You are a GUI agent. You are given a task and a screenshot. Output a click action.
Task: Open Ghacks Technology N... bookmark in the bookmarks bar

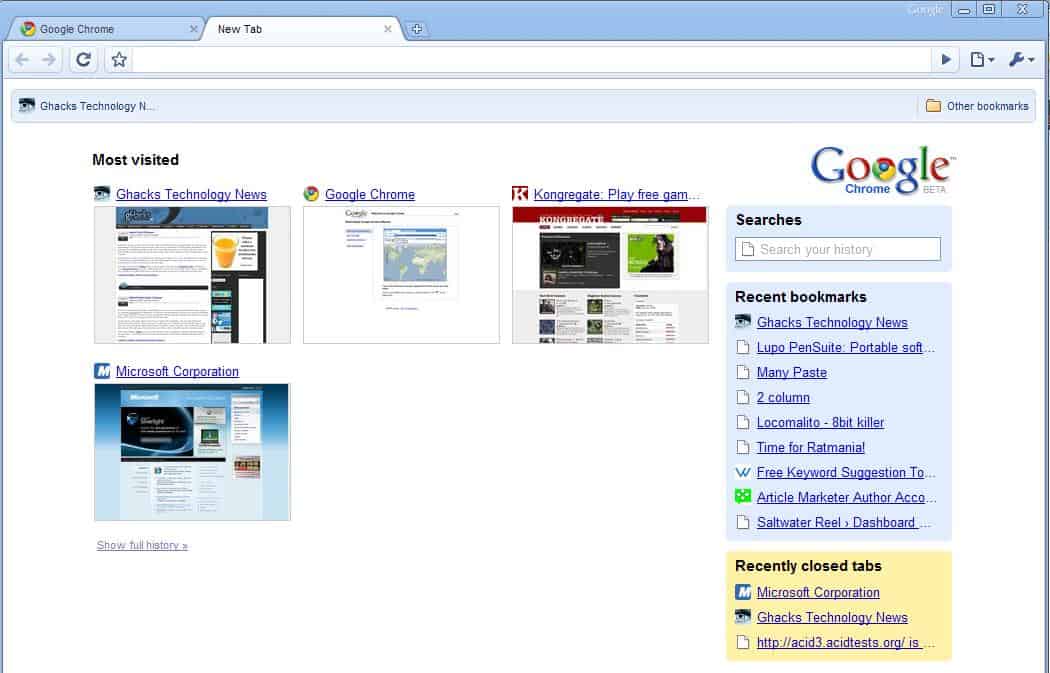pyautogui.click(x=88, y=106)
